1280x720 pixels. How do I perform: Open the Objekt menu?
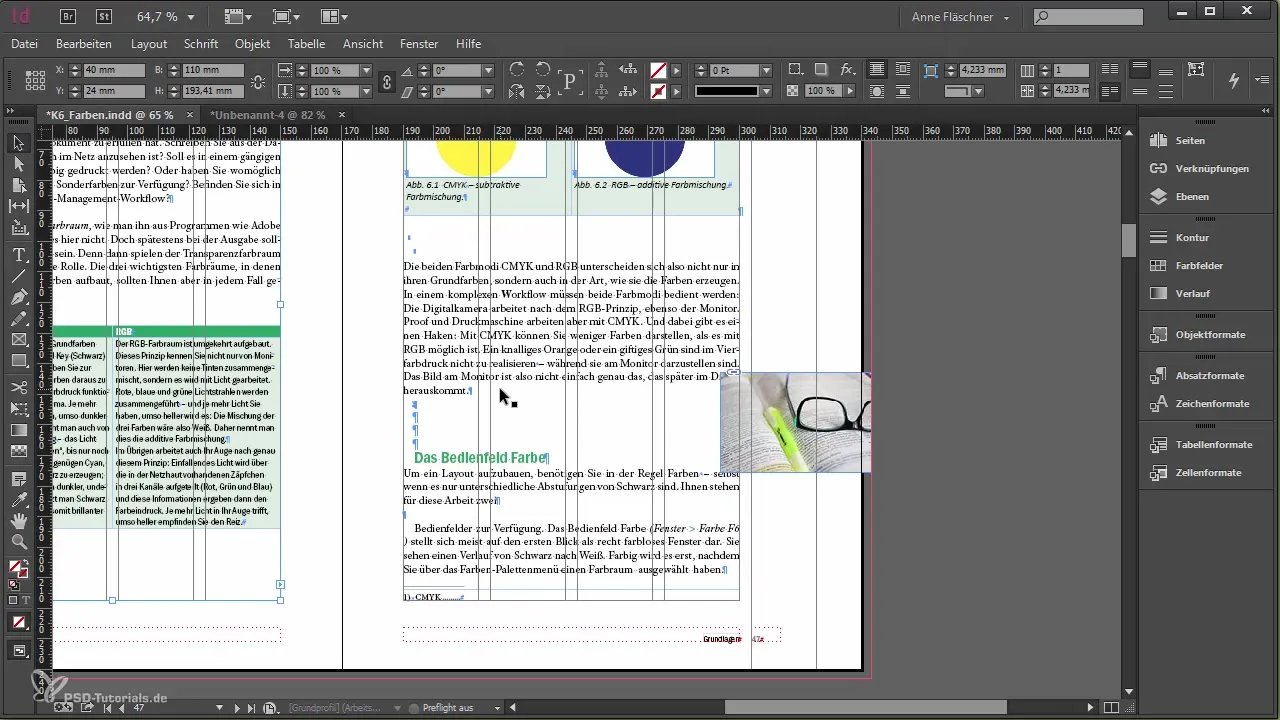pyautogui.click(x=252, y=44)
